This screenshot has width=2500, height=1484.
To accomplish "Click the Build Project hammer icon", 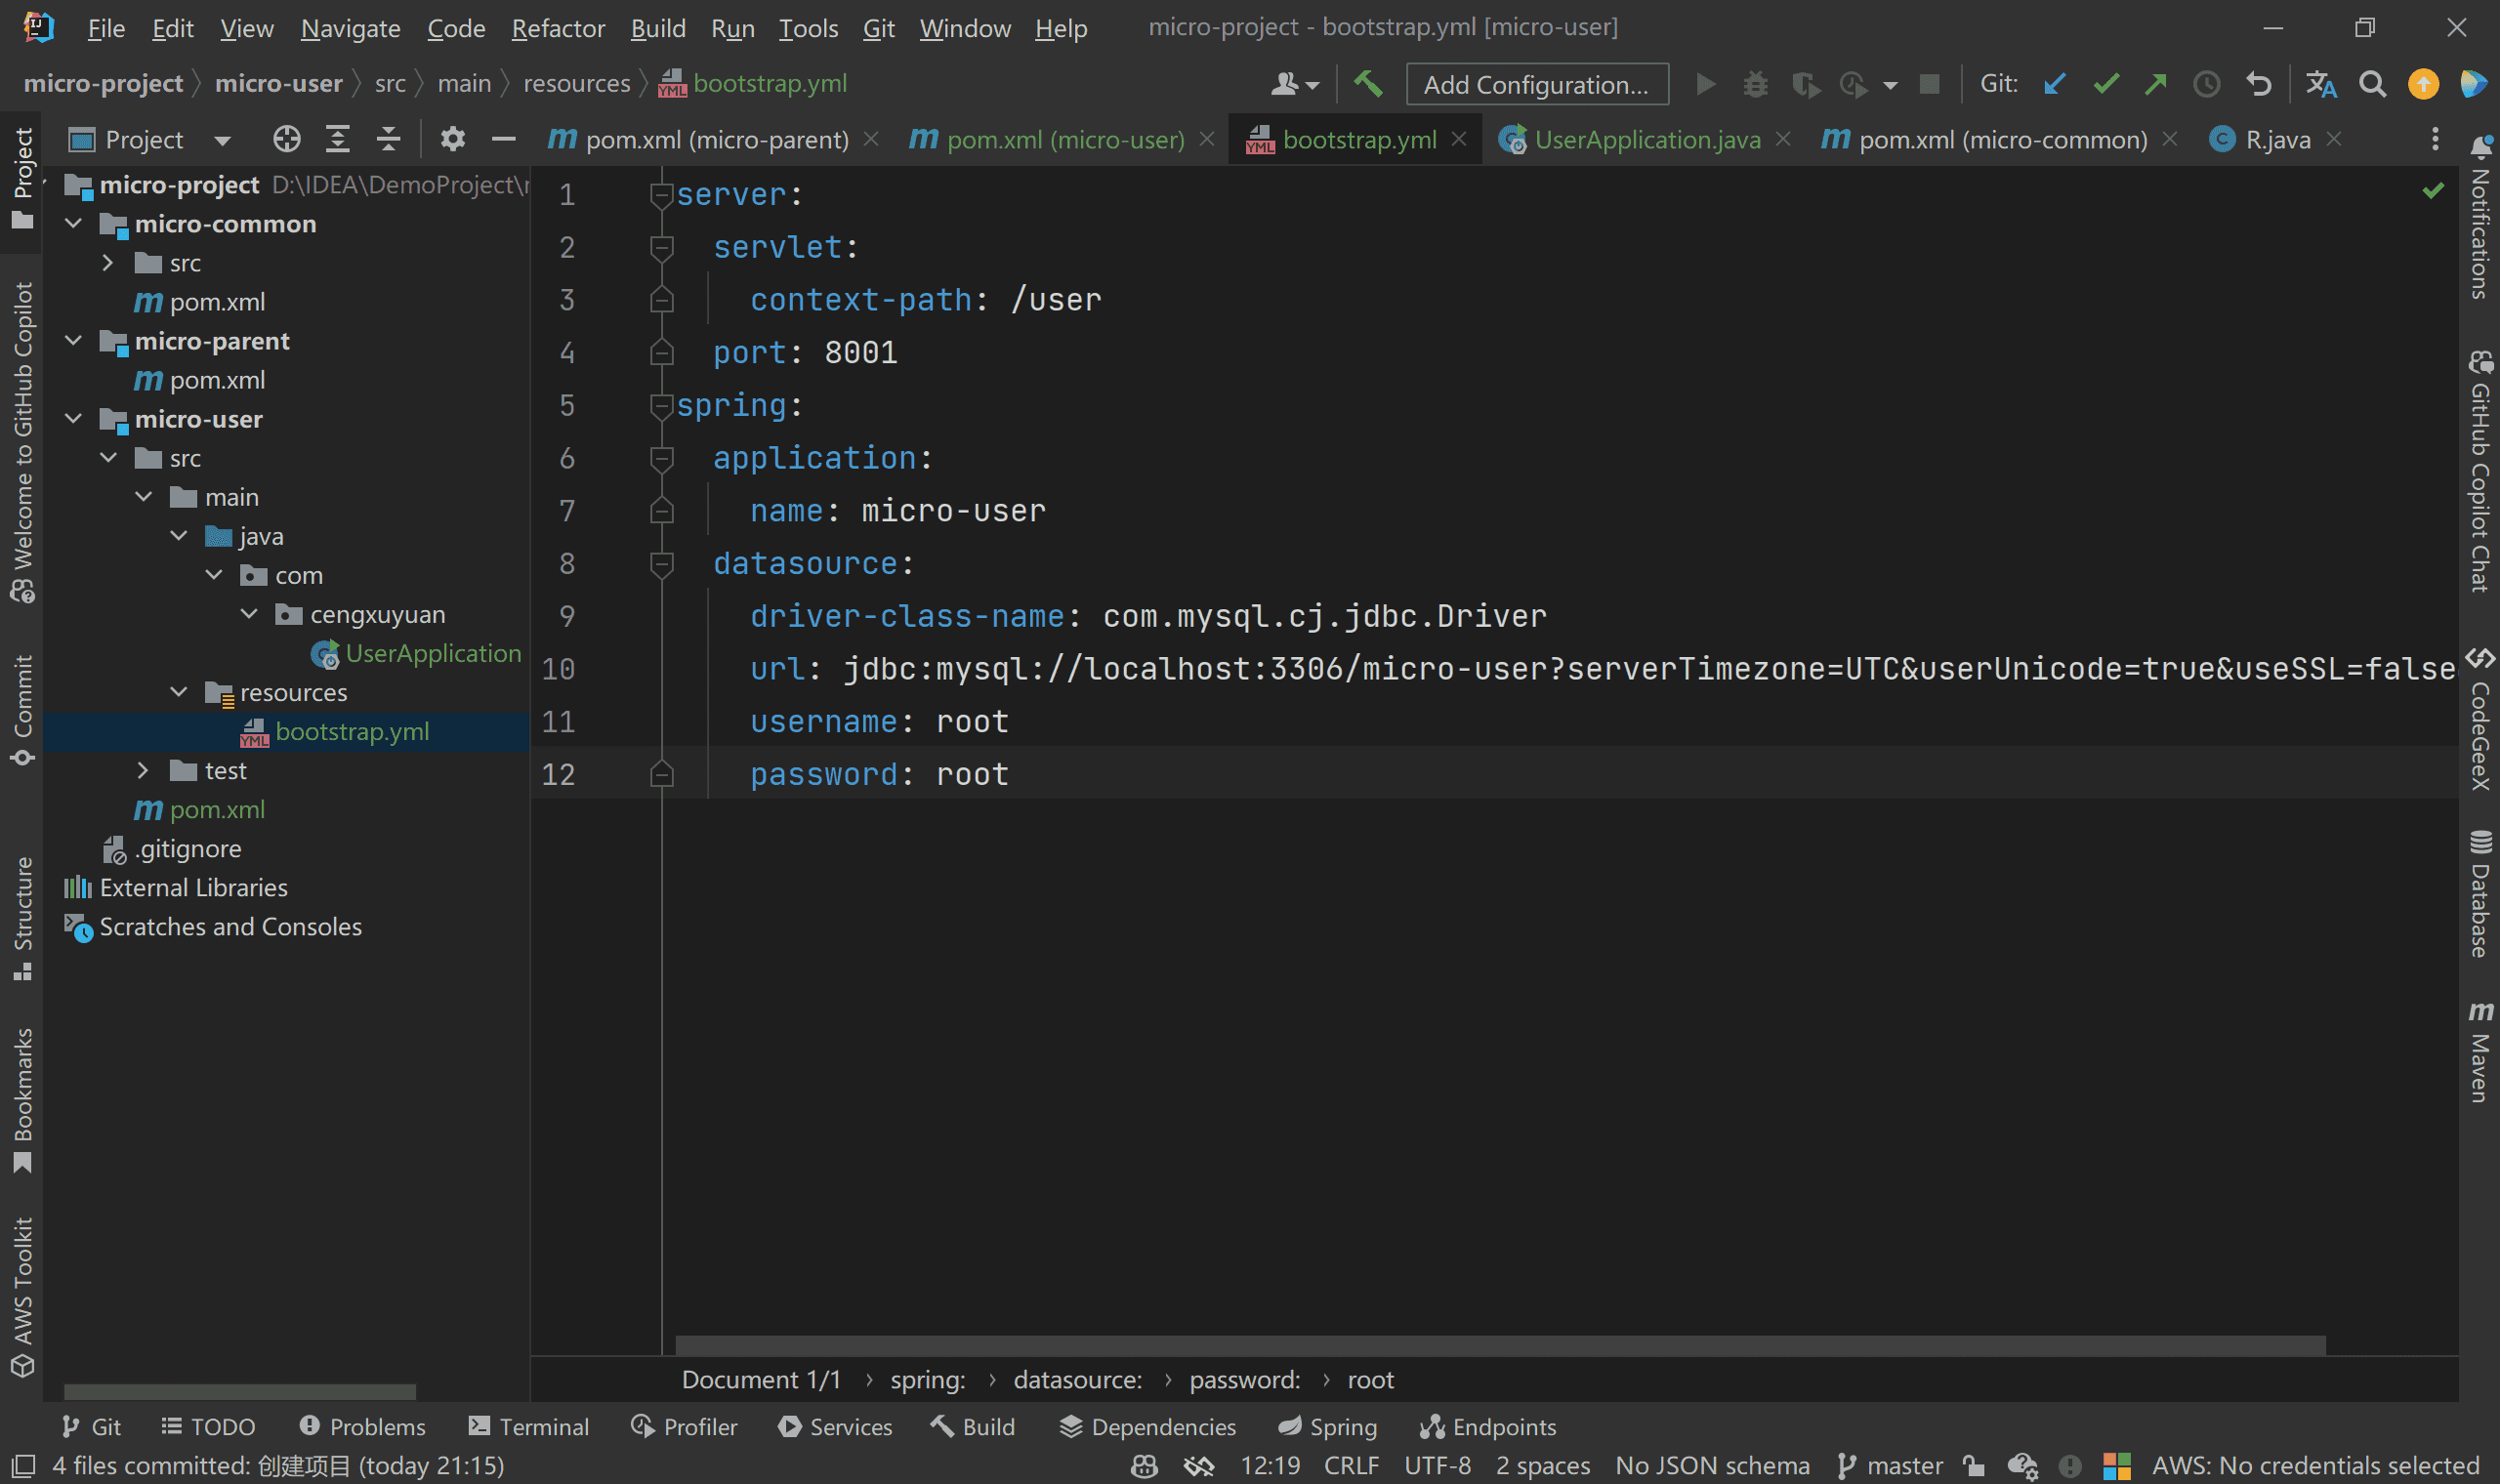I will (1368, 84).
